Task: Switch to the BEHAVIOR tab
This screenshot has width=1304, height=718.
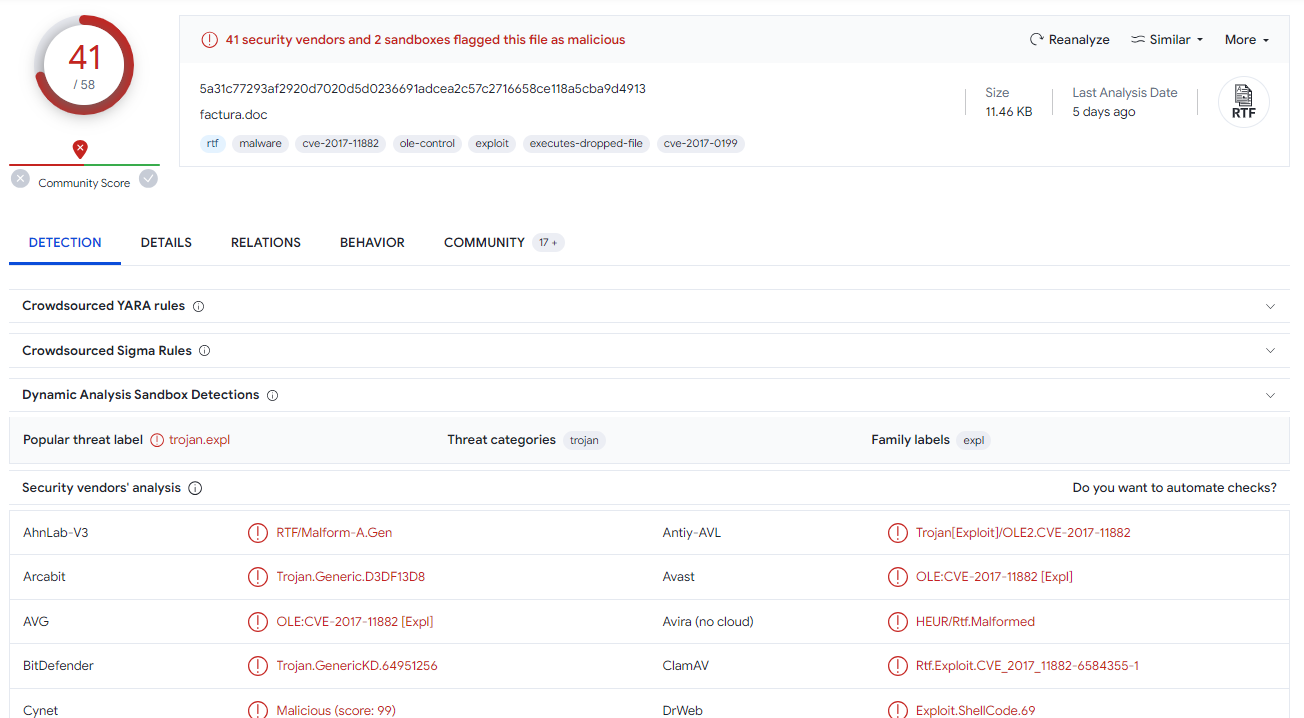Action: [x=372, y=243]
